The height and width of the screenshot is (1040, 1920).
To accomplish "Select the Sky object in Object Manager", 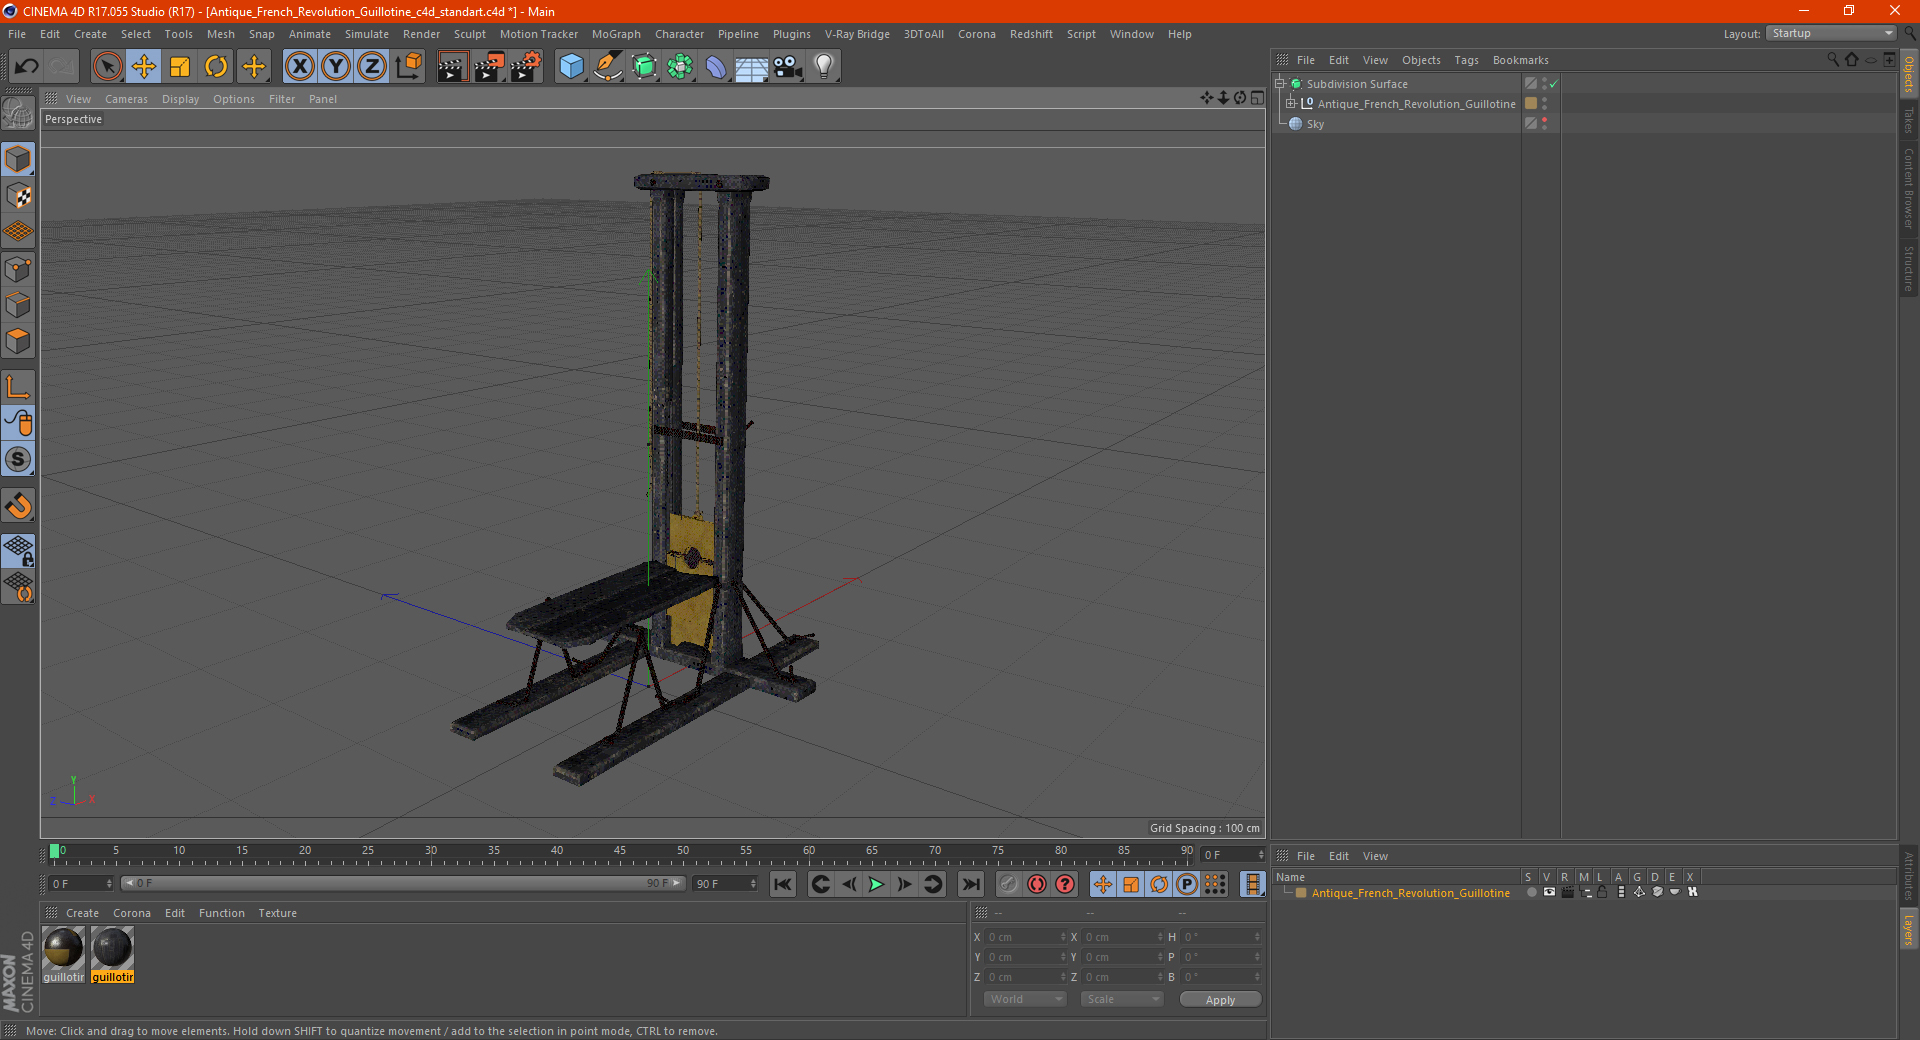I will click(x=1315, y=124).
